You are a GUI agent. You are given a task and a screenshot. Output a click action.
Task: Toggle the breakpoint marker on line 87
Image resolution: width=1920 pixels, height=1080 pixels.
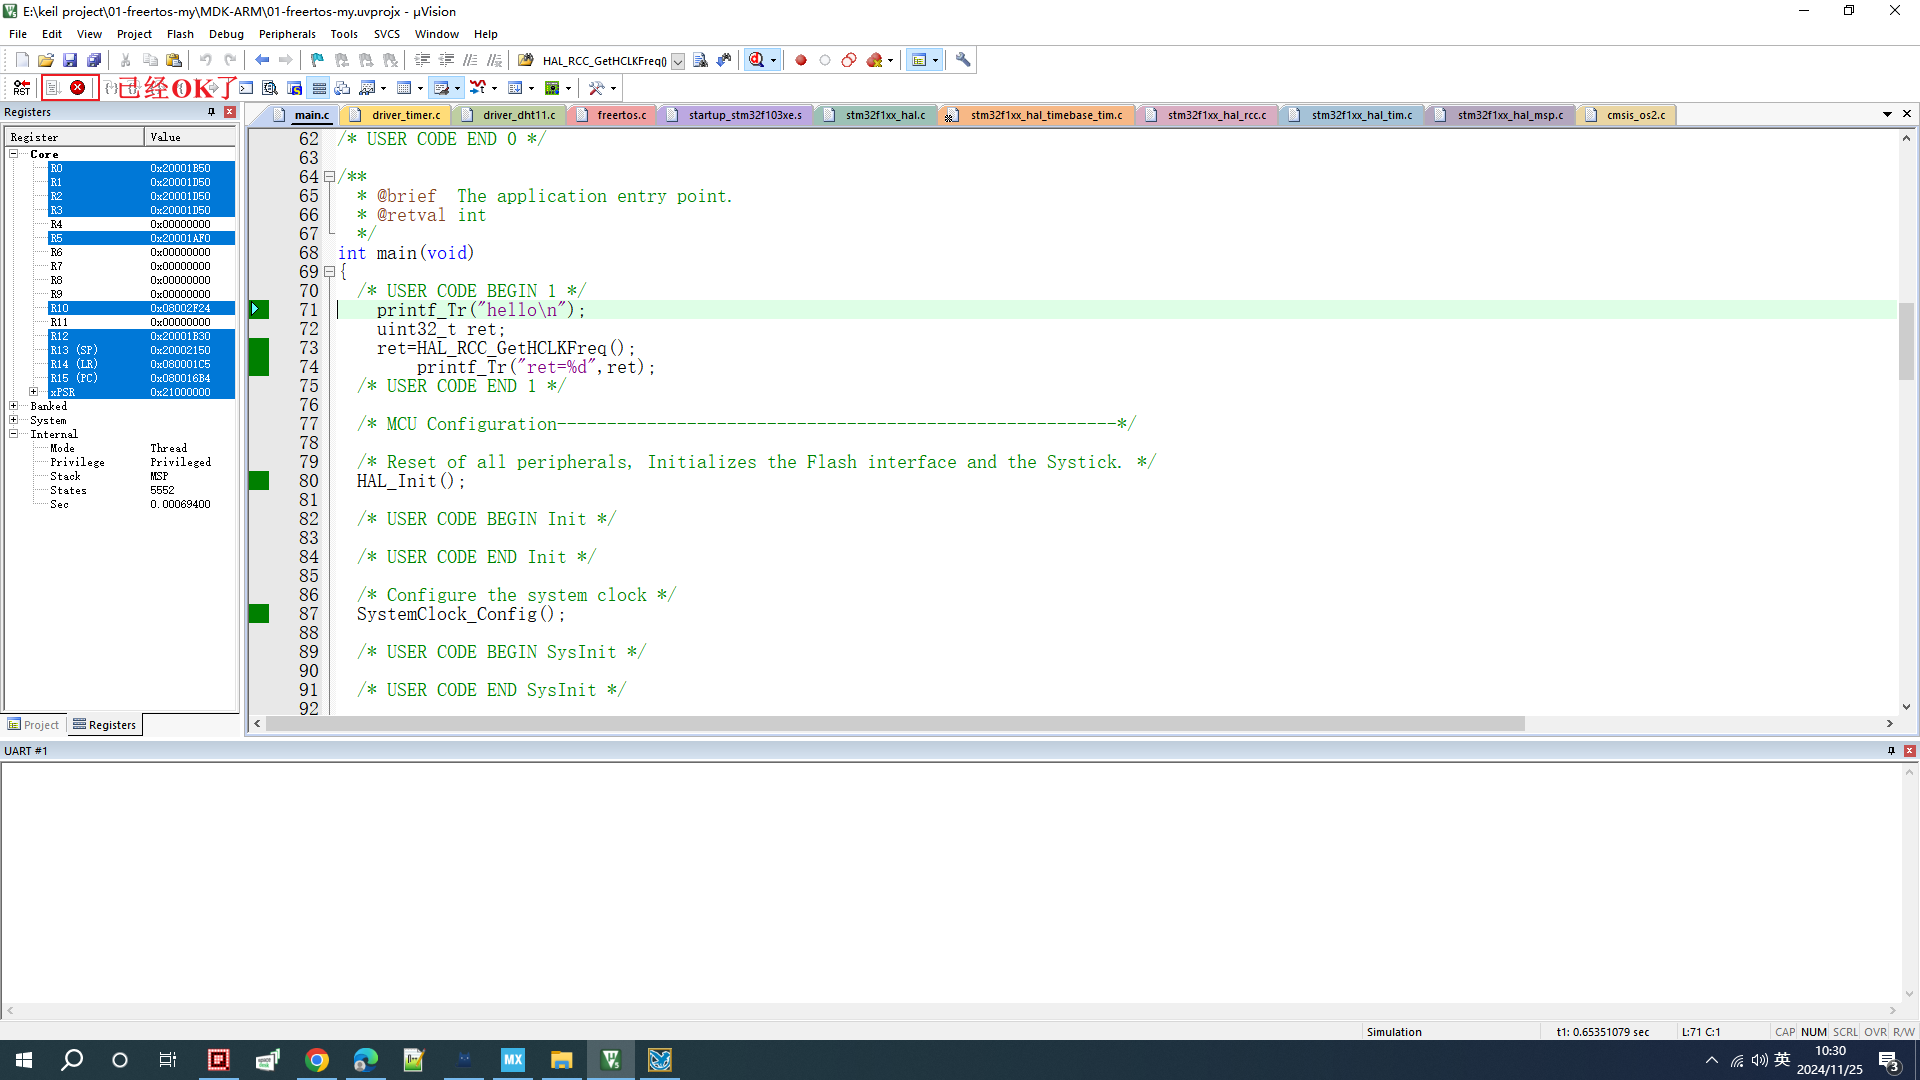point(259,614)
